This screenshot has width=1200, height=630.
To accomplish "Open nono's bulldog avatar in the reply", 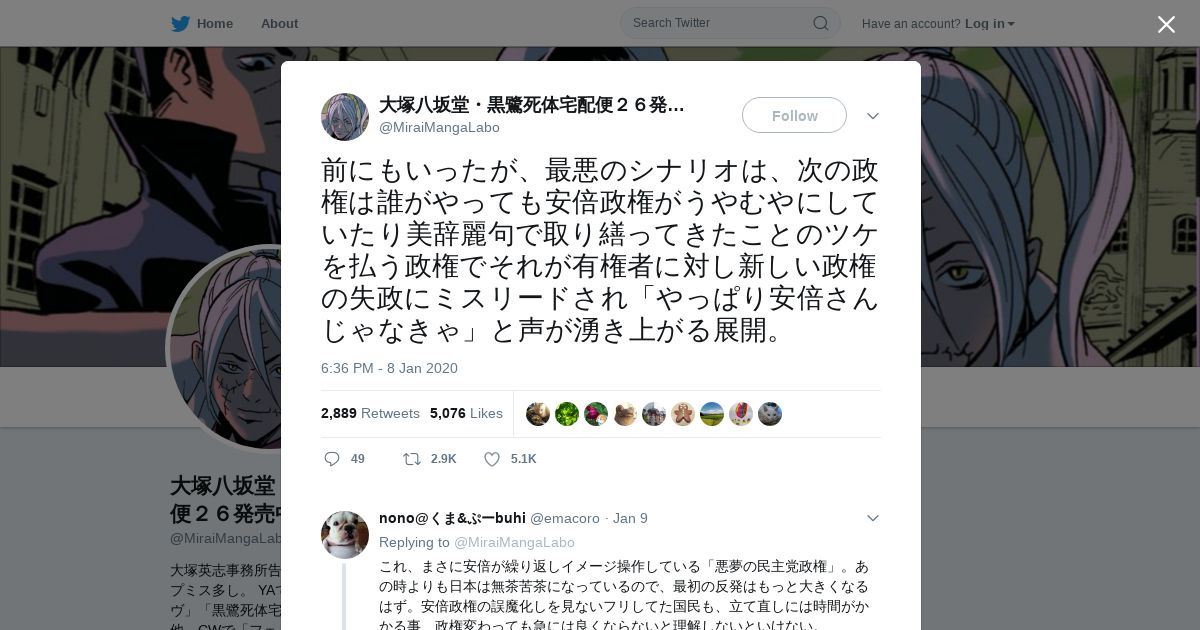I will click(345, 535).
